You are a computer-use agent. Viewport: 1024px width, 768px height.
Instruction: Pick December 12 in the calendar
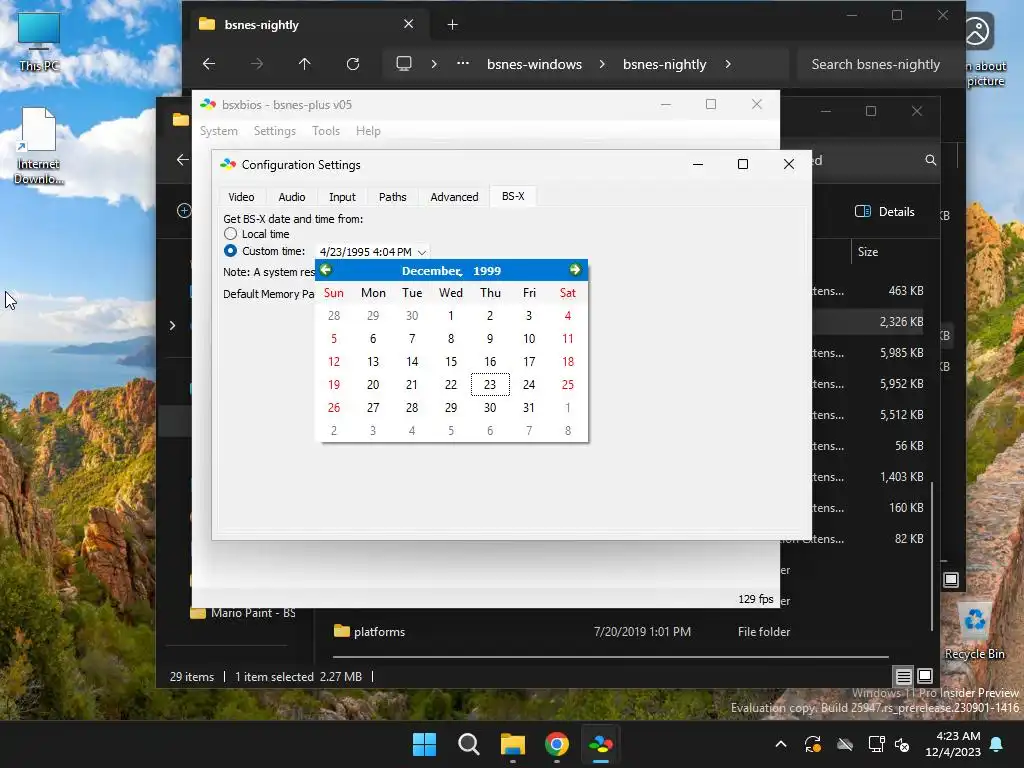(334, 361)
